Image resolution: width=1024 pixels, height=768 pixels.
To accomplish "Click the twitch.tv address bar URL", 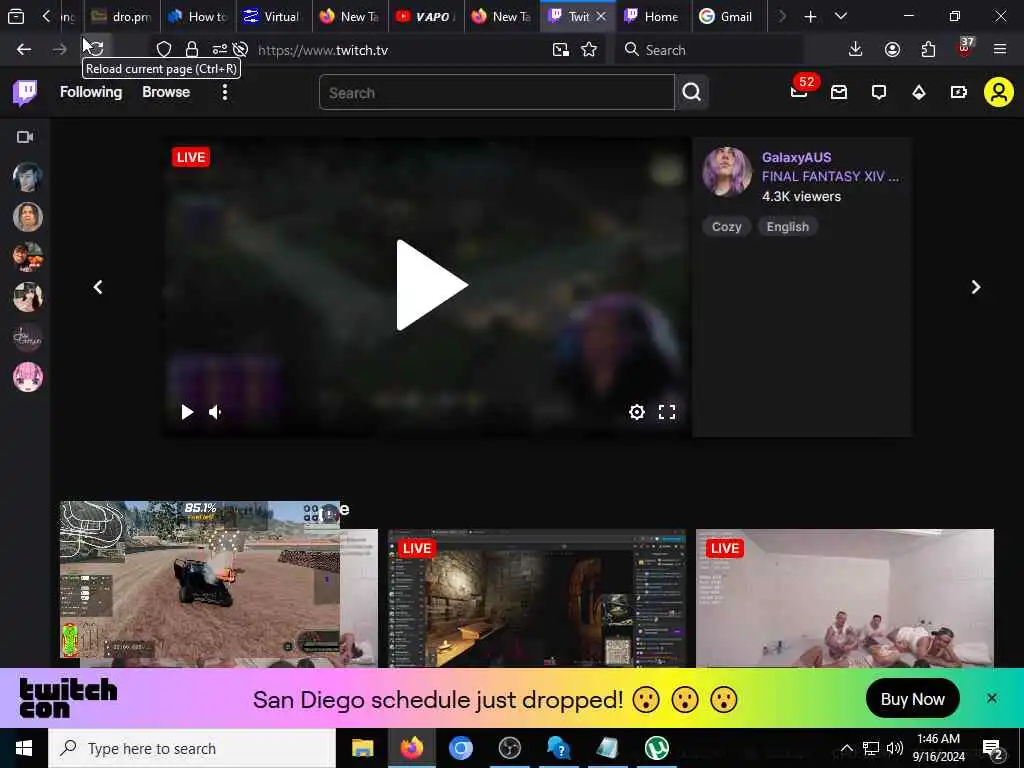I will click(x=323, y=50).
